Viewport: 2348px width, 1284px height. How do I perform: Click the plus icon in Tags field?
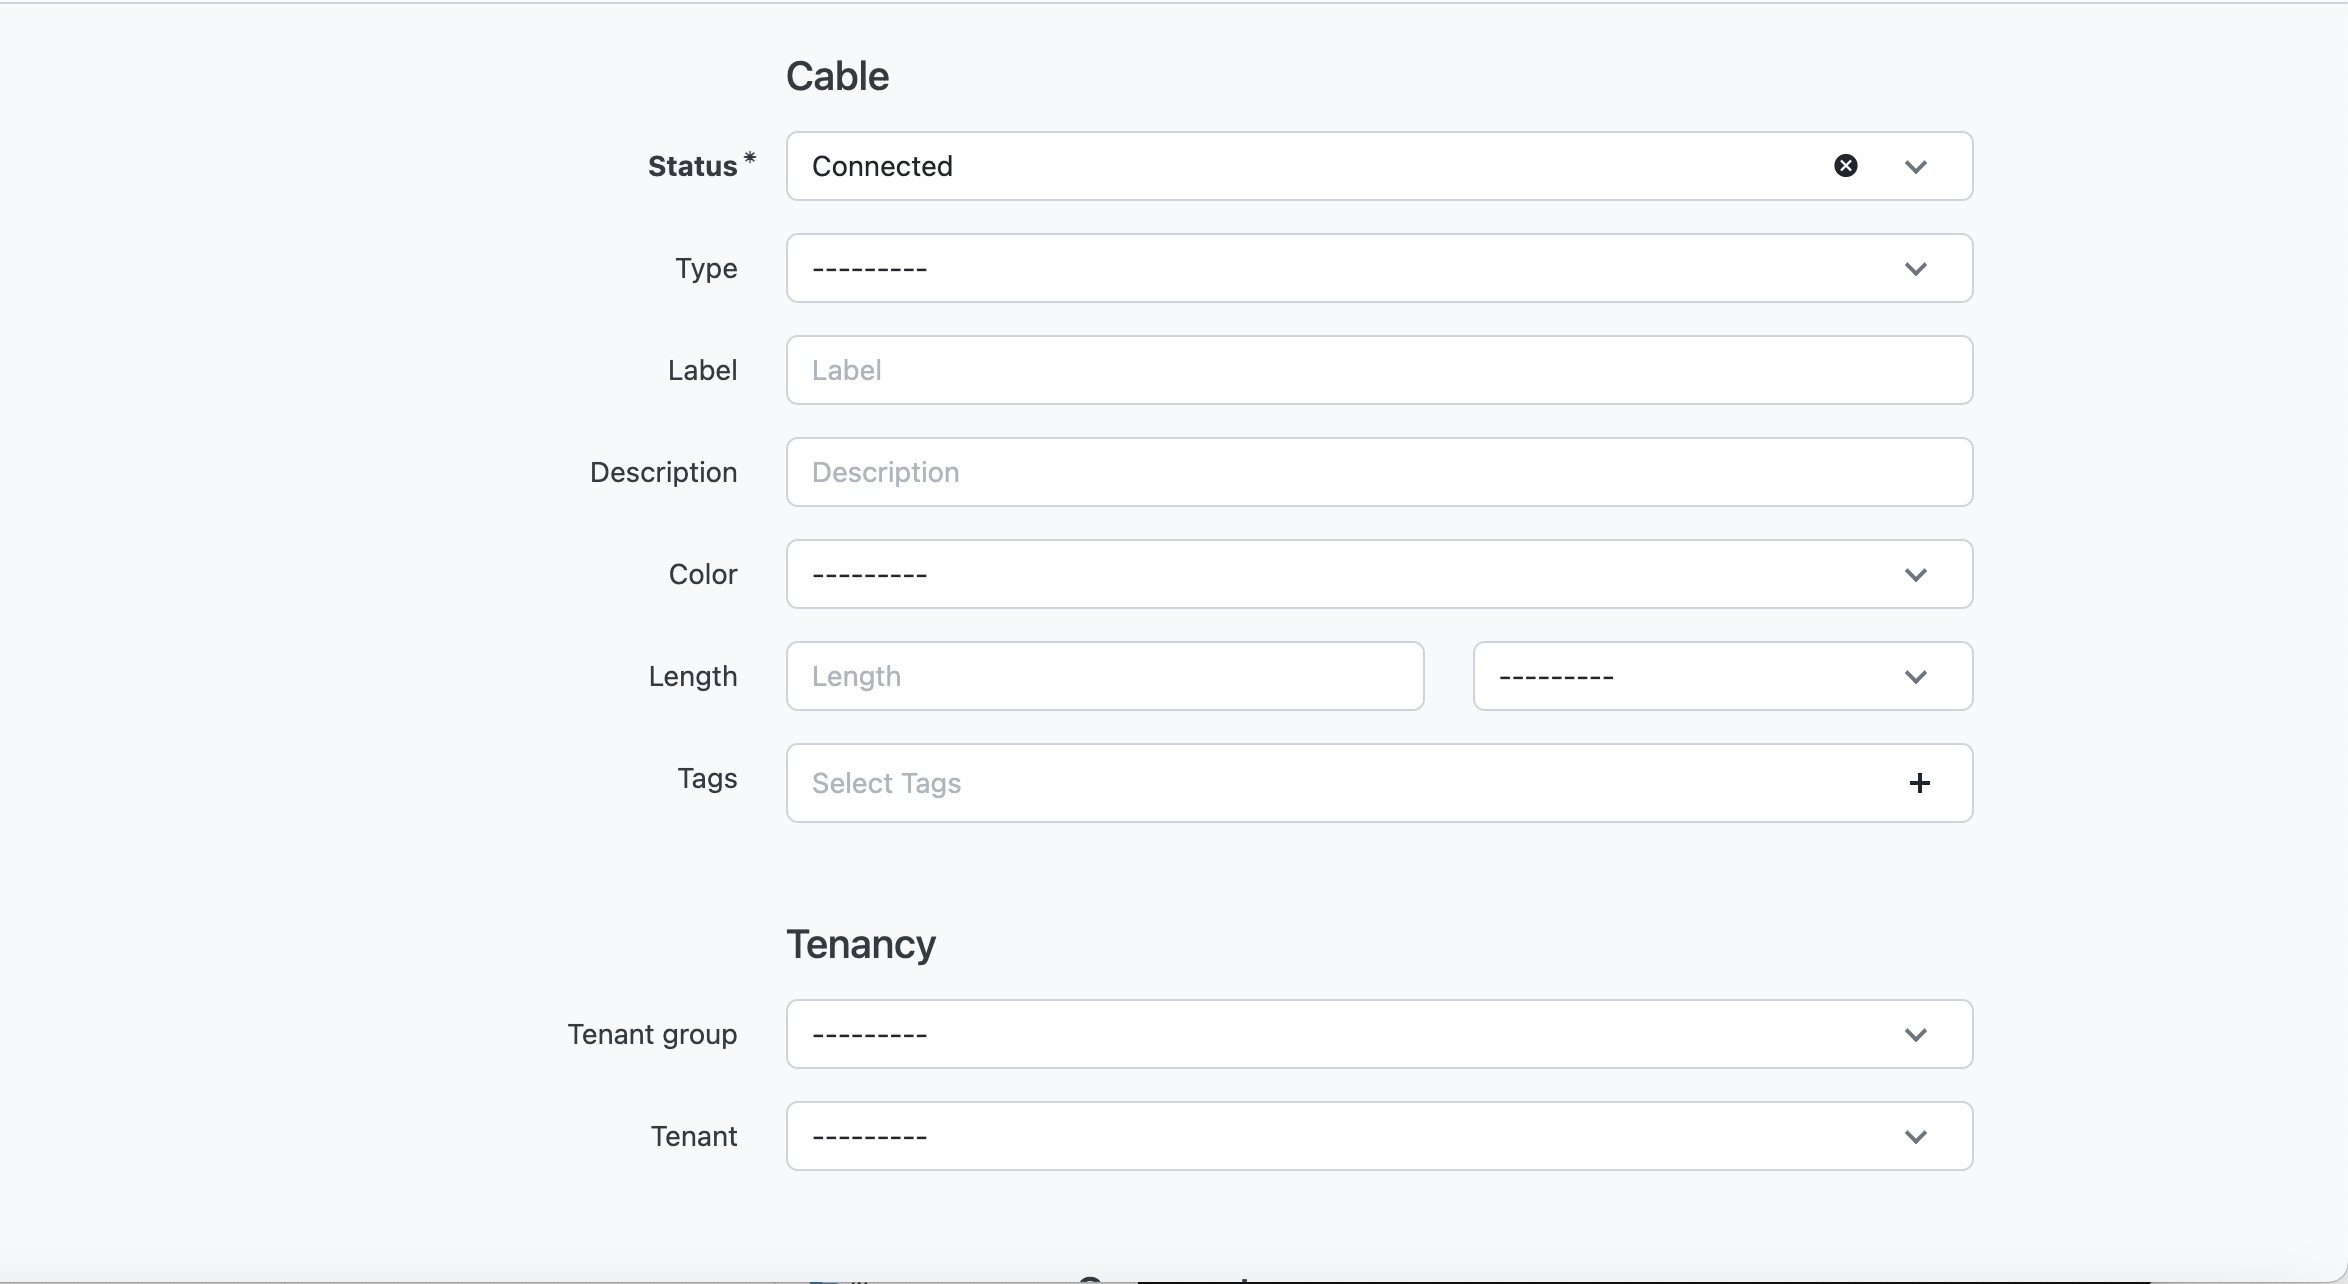tap(1918, 783)
